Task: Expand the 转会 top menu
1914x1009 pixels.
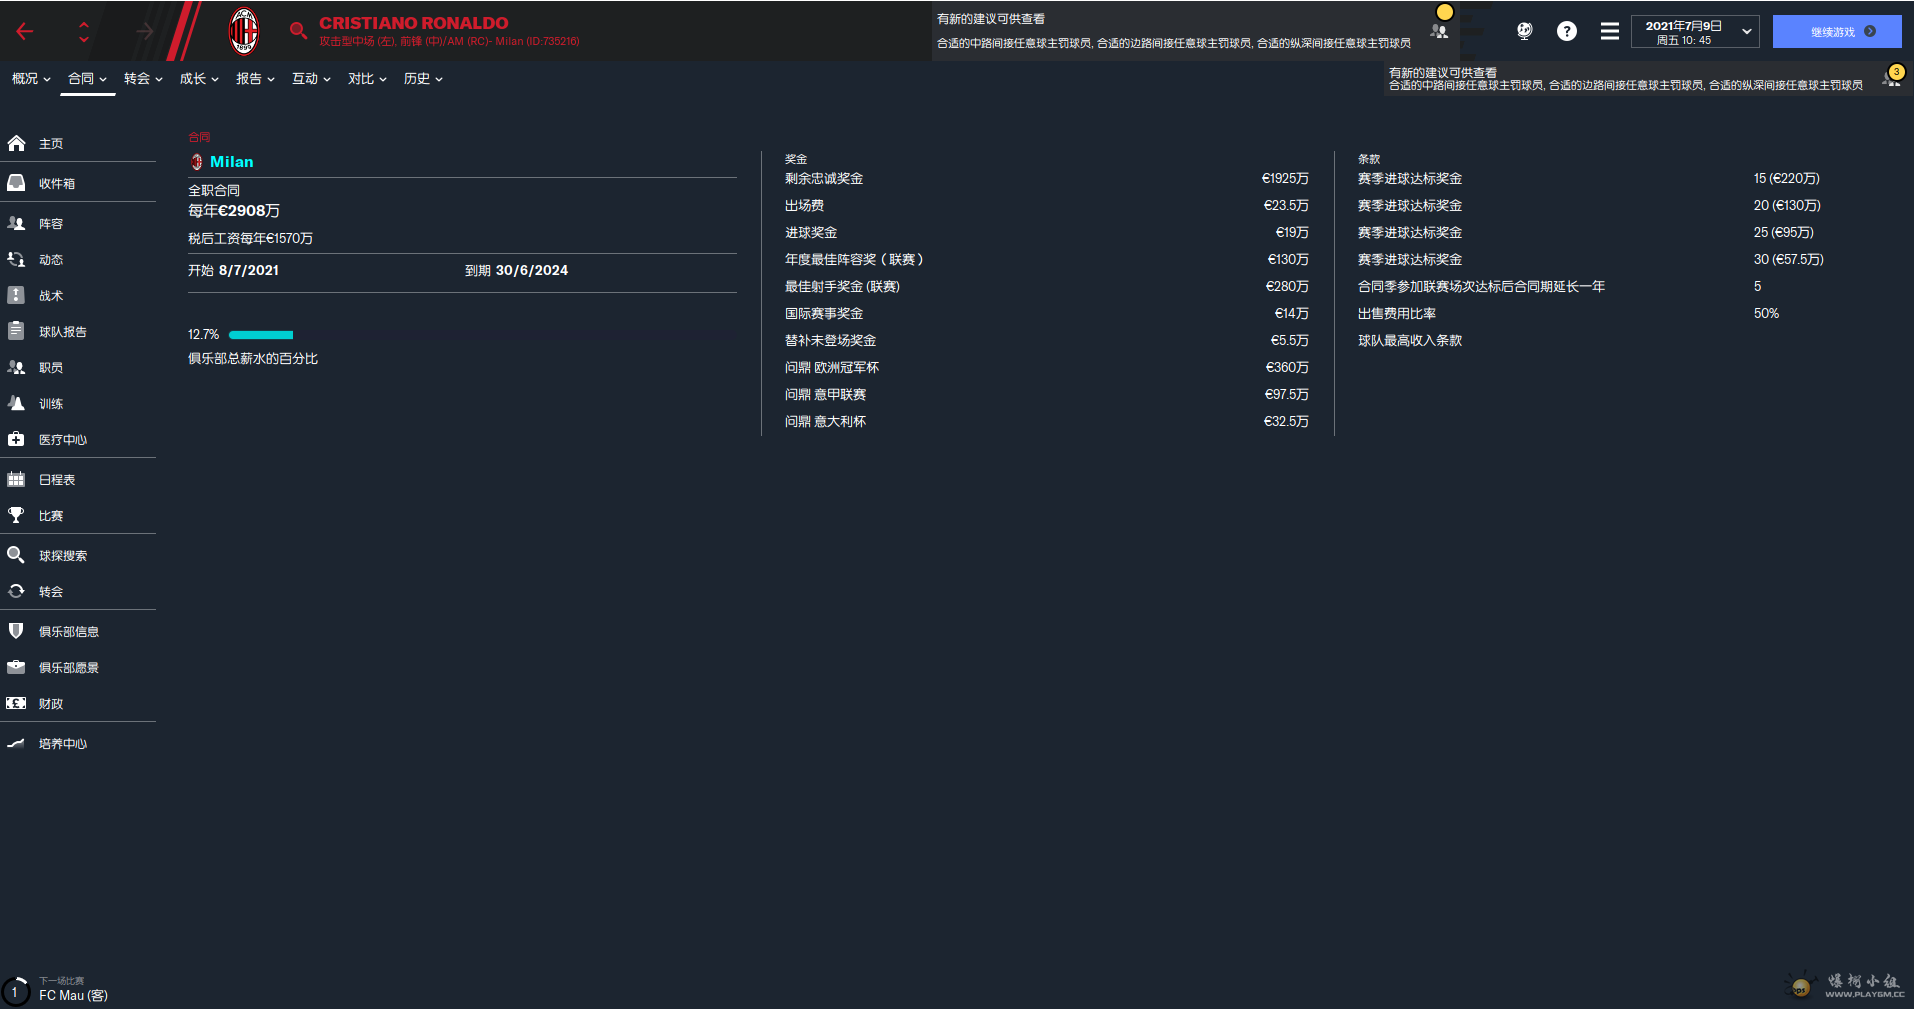Action: pos(143,79)
